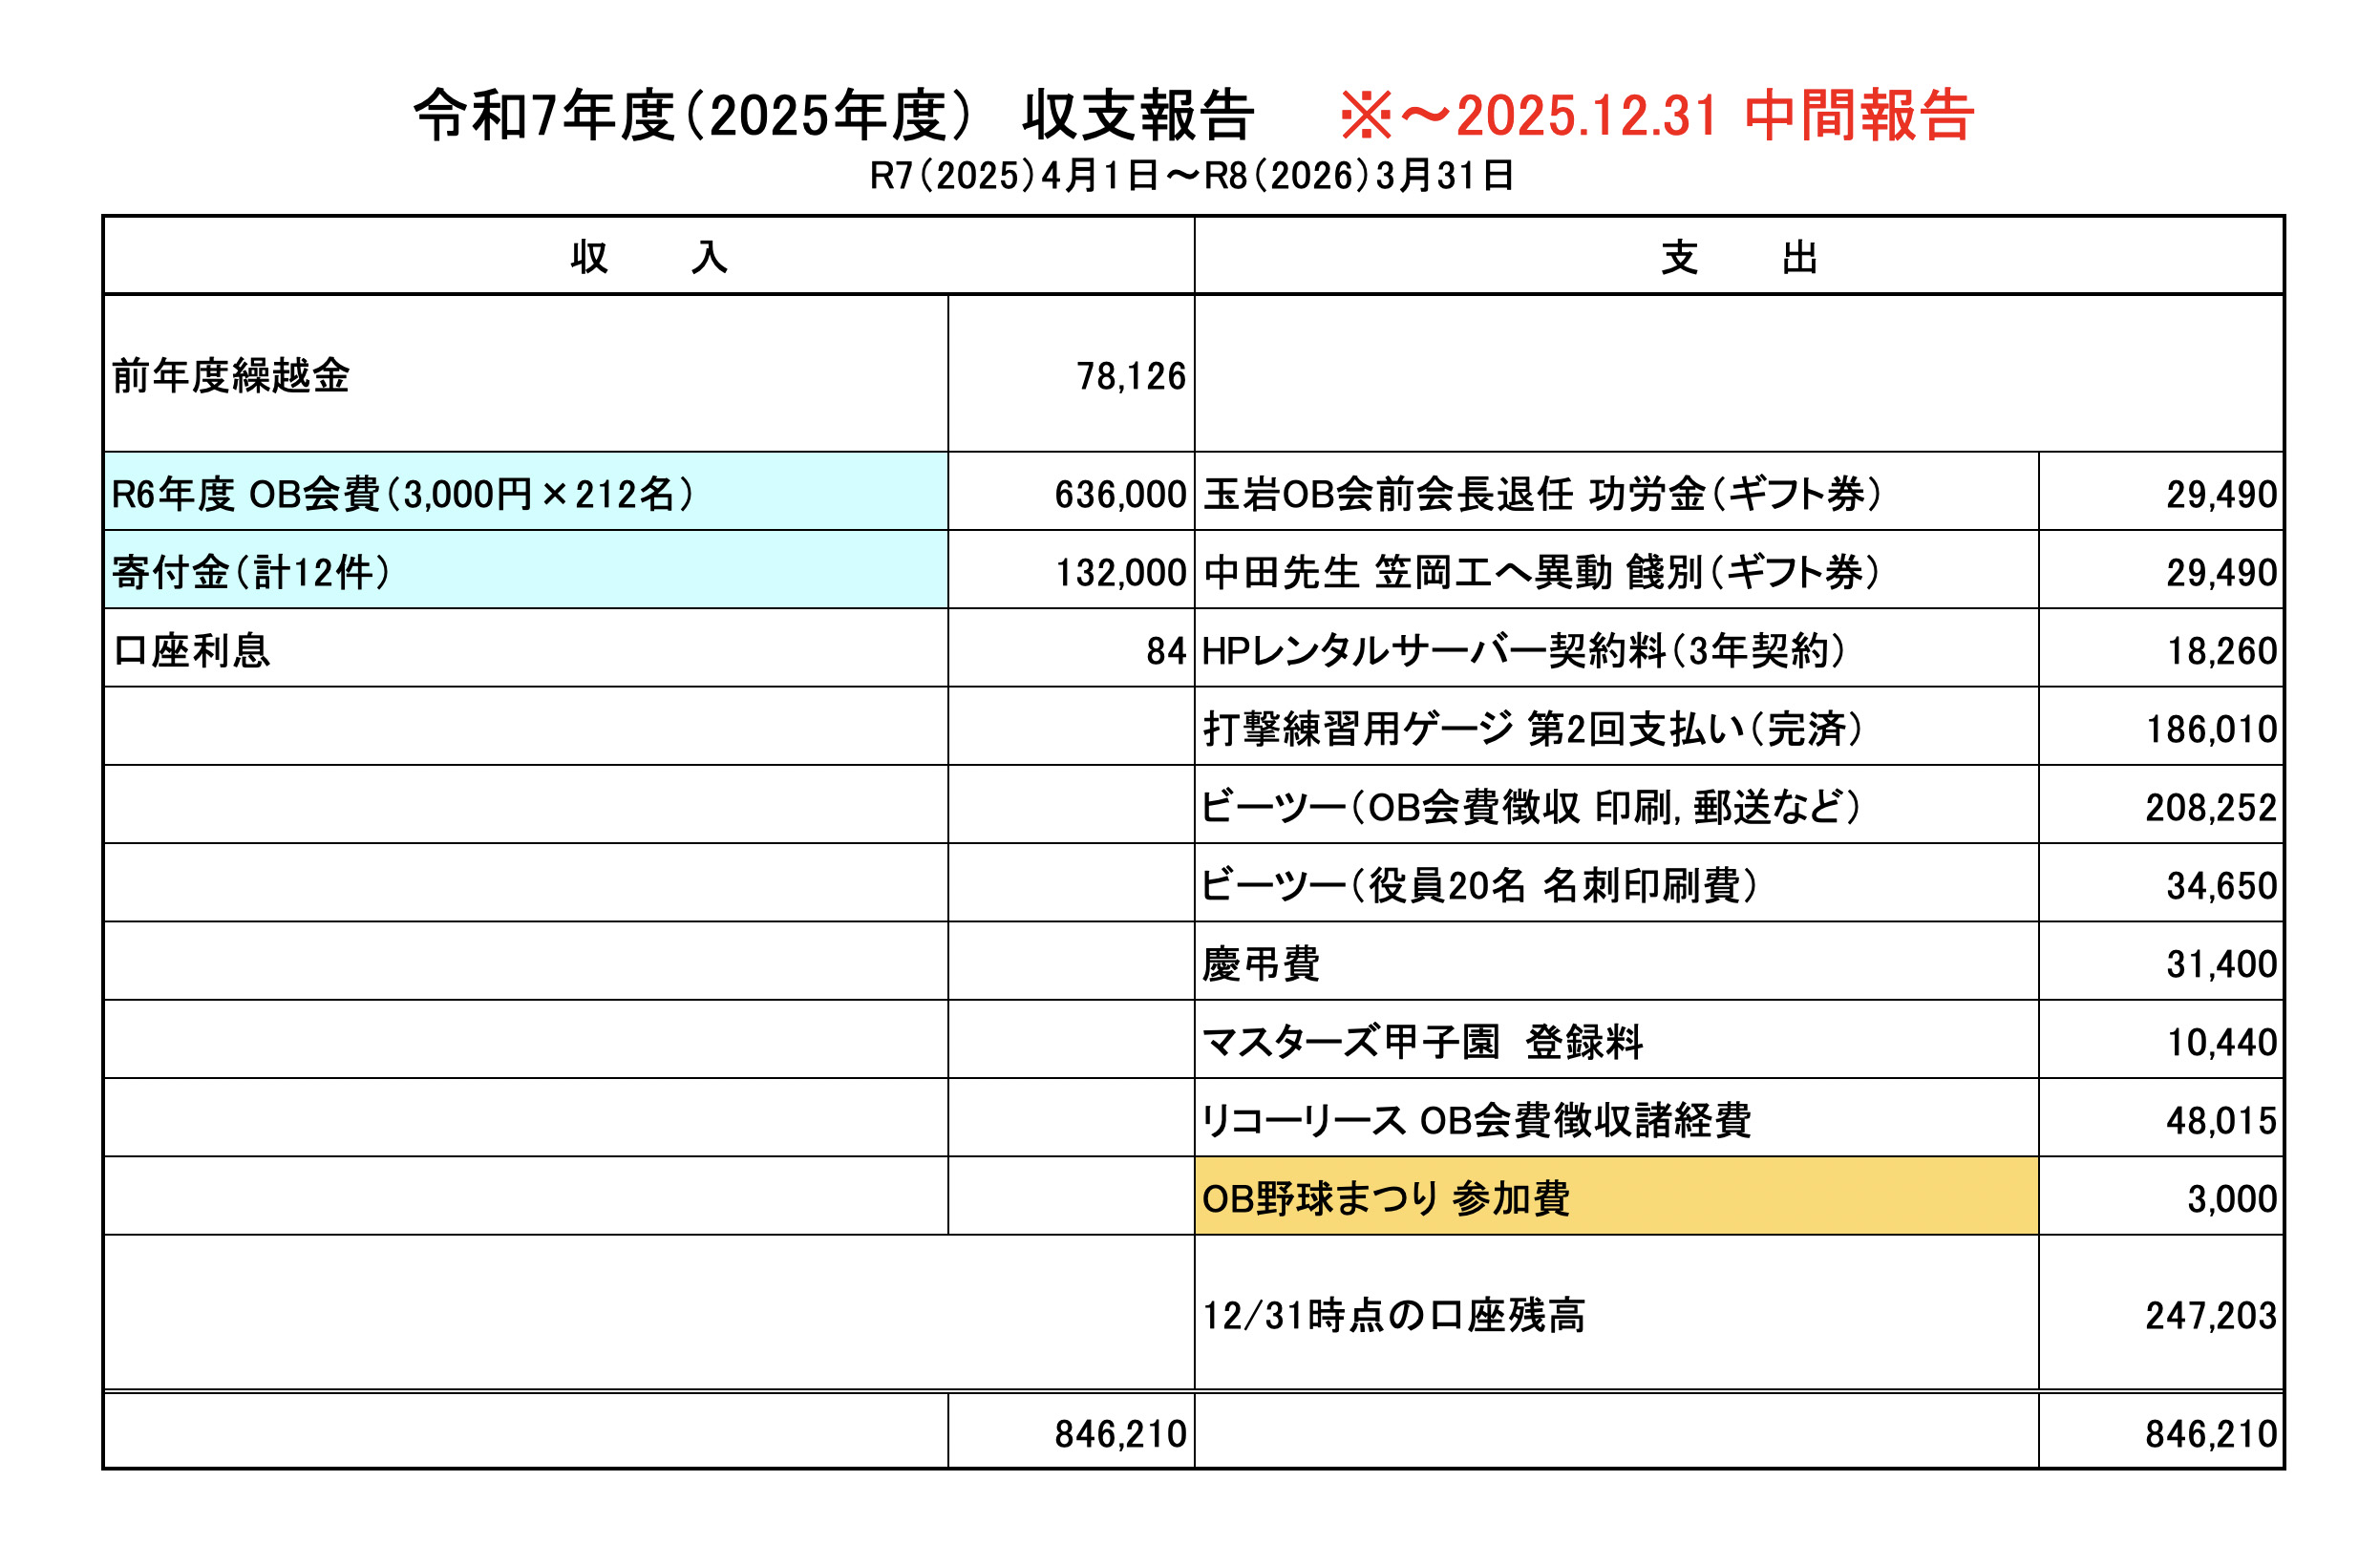Select the 846,210 income total cell
2380x1566 pixels.
(1119, 1434)
